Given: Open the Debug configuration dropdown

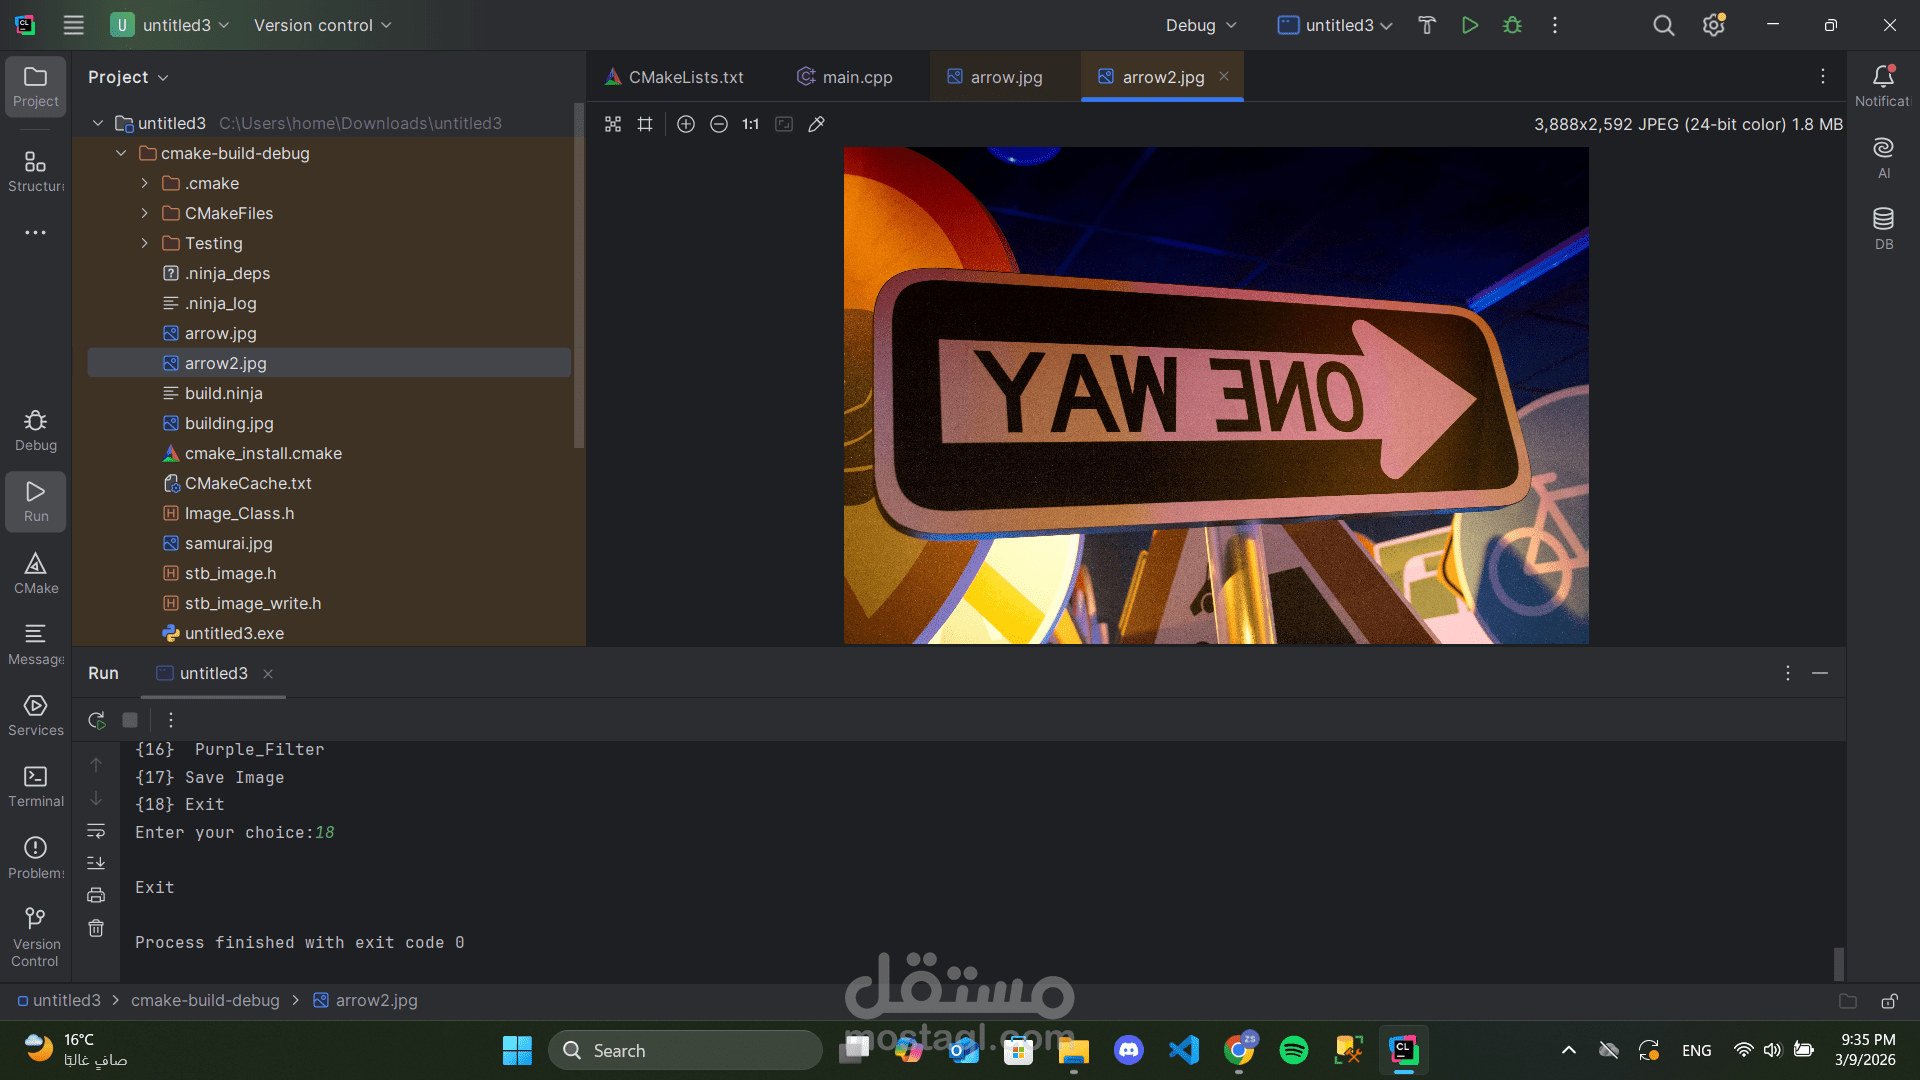Looking at the screenshot, I should (1201, 25).
